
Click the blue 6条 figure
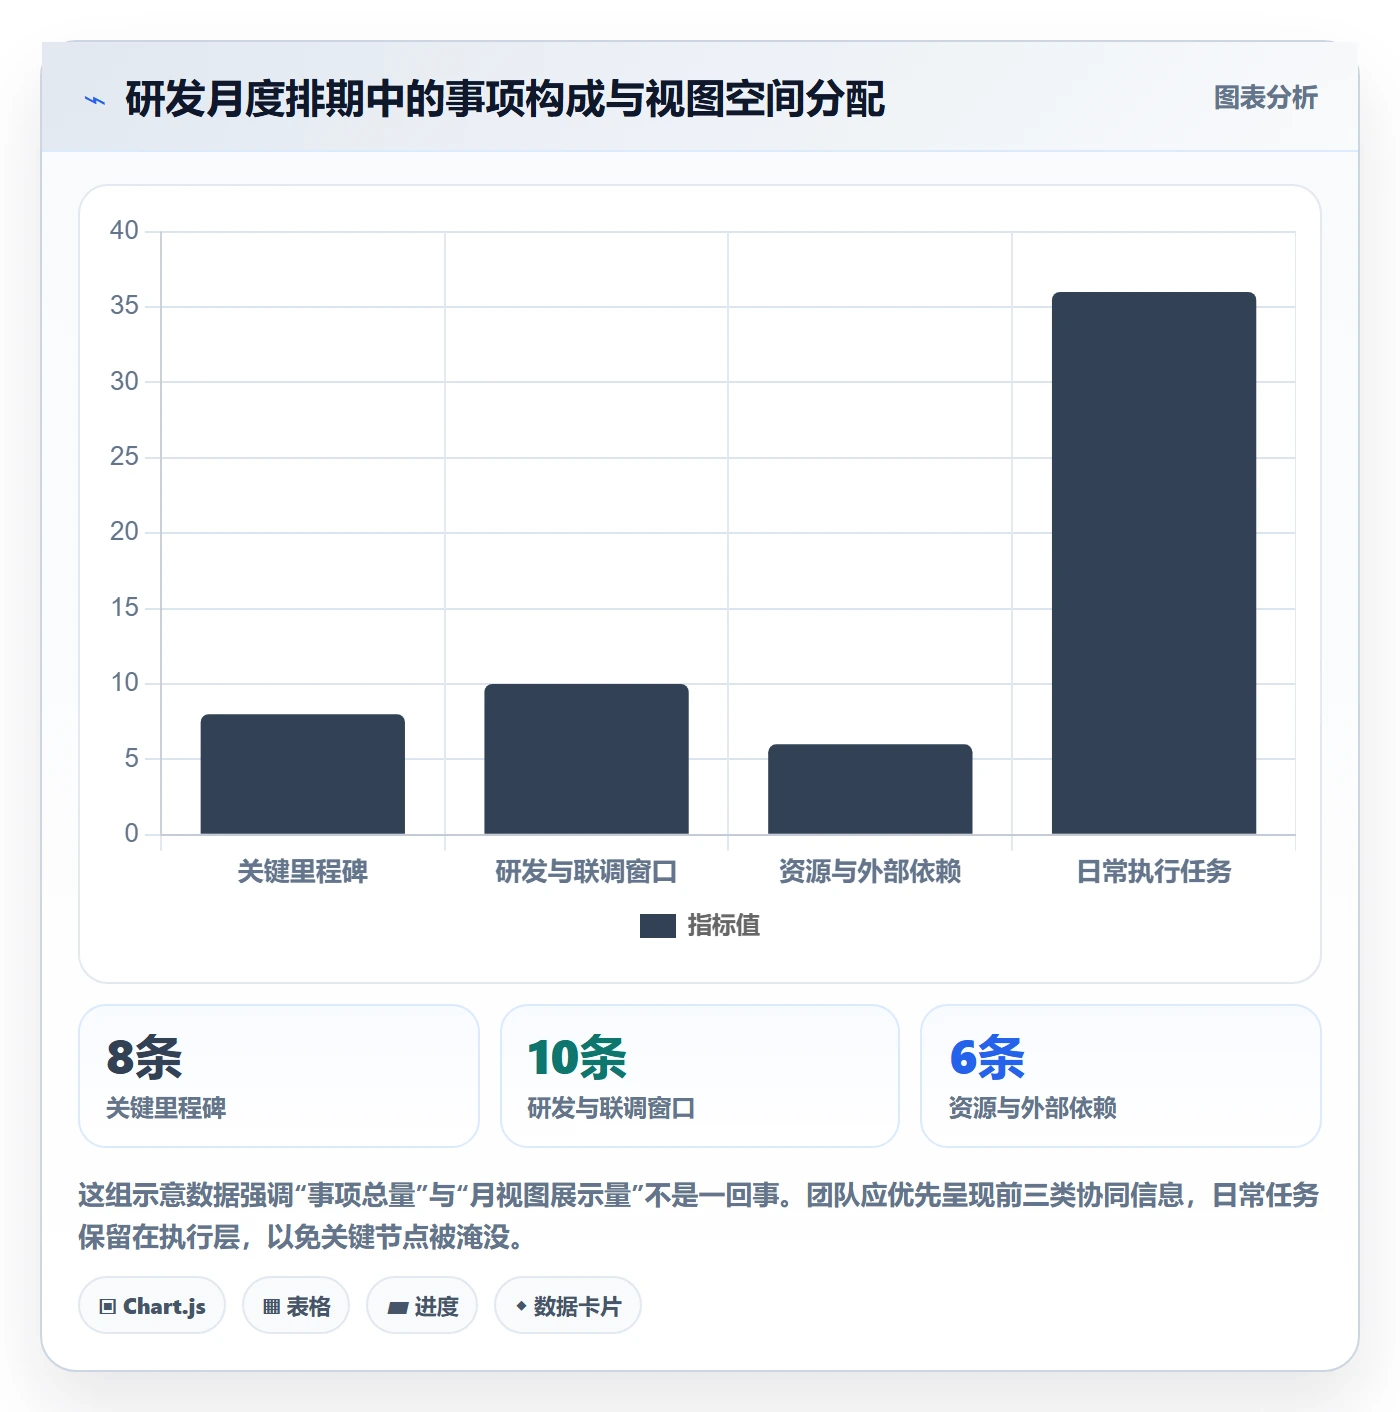coord(987,1057)
